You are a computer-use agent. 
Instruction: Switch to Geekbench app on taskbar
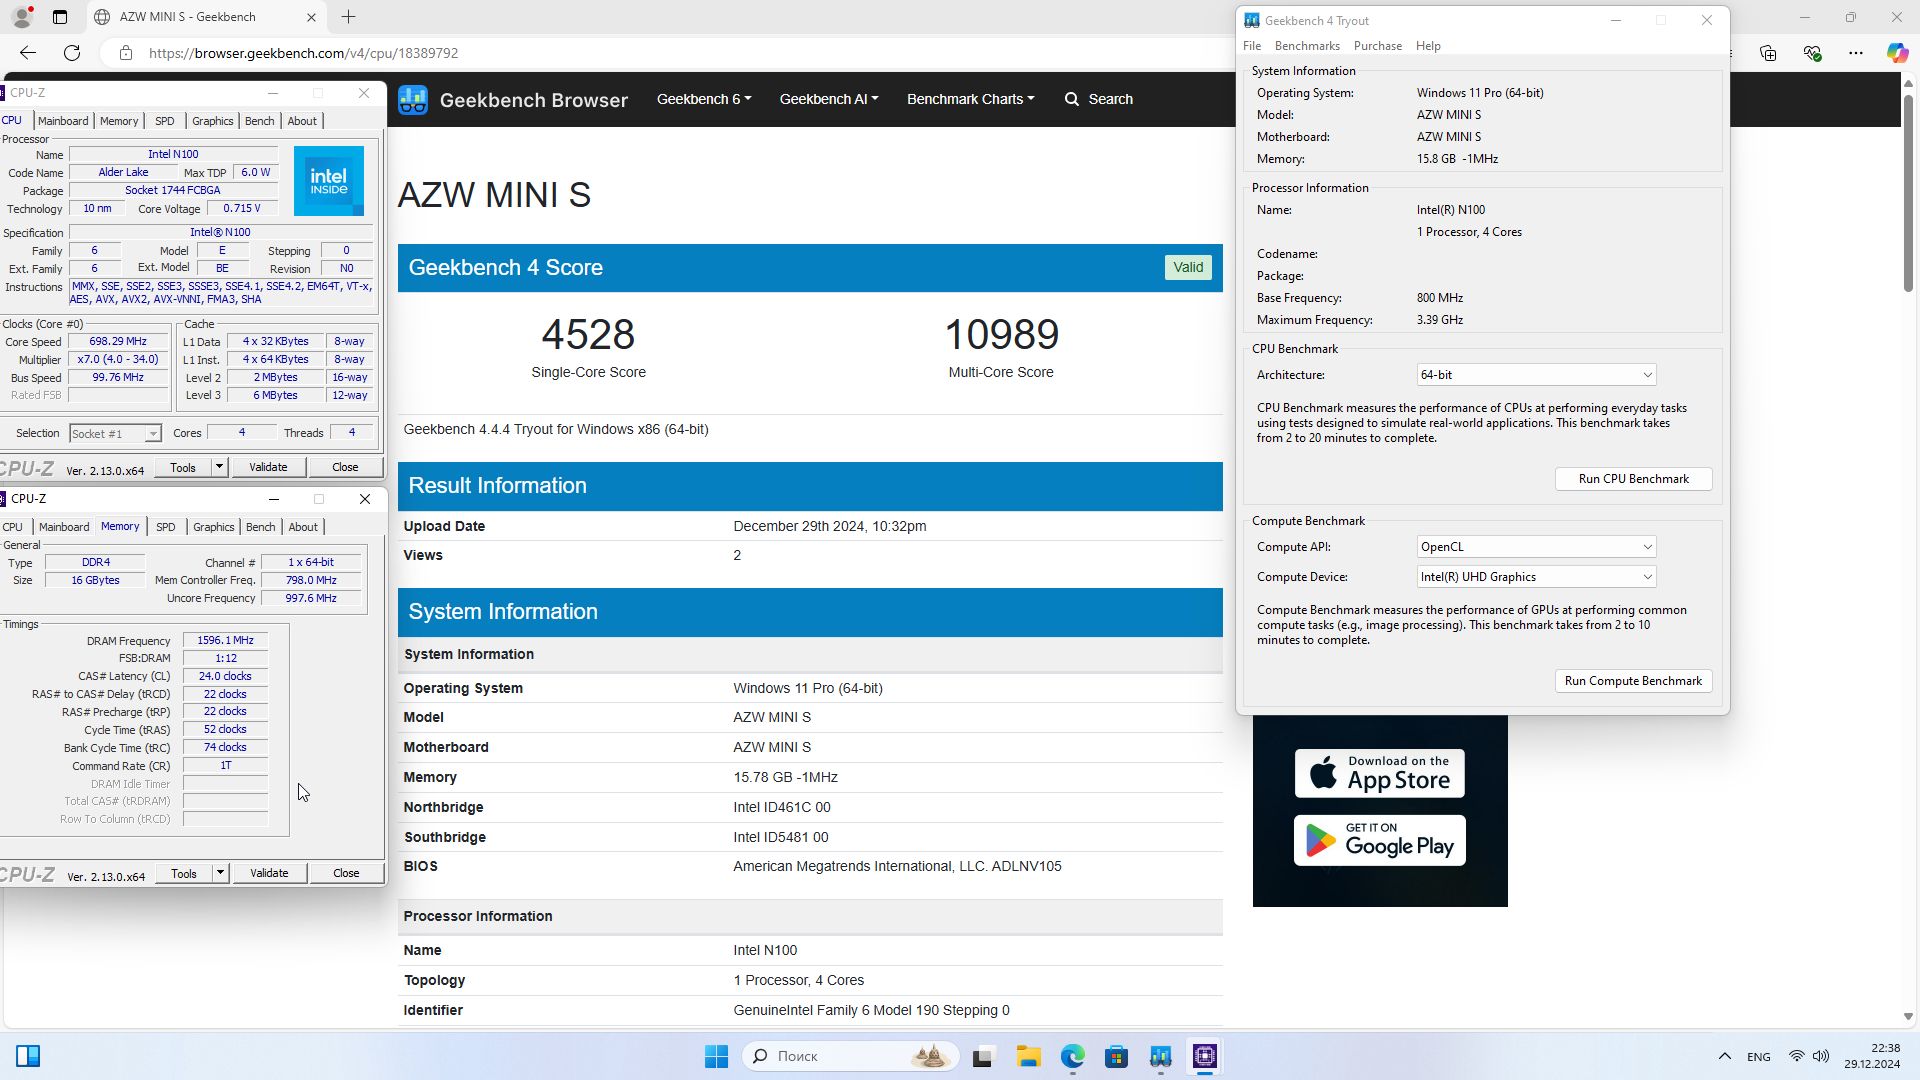coord(1160,1056)
